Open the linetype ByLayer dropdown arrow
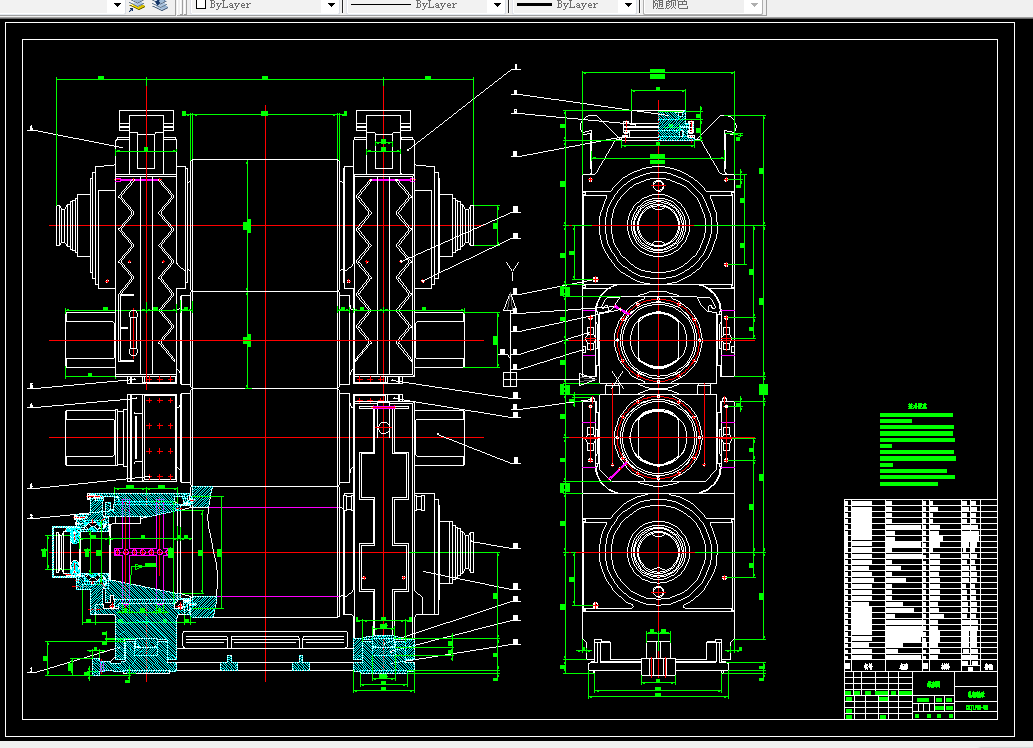The image size is (1033, 748). (x=497, y=5)
